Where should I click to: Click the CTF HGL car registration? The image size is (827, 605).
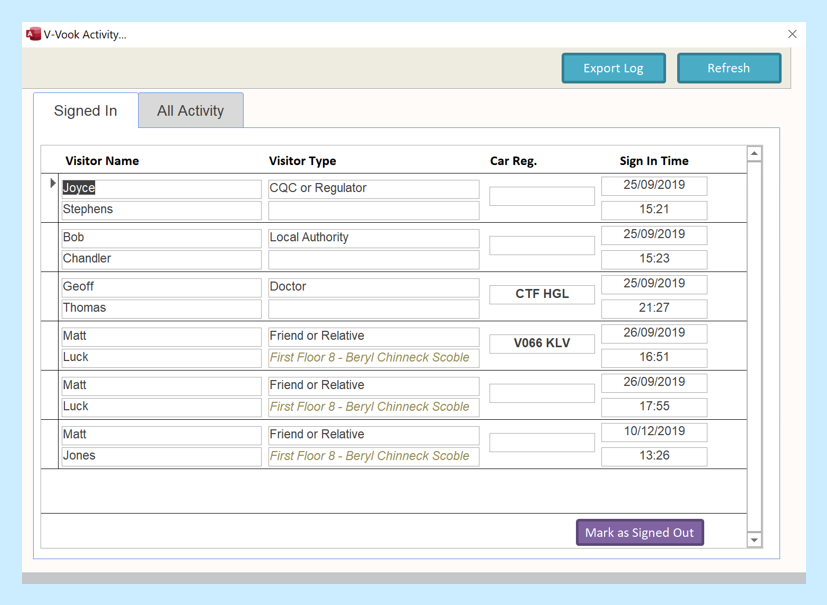[542, 294]
